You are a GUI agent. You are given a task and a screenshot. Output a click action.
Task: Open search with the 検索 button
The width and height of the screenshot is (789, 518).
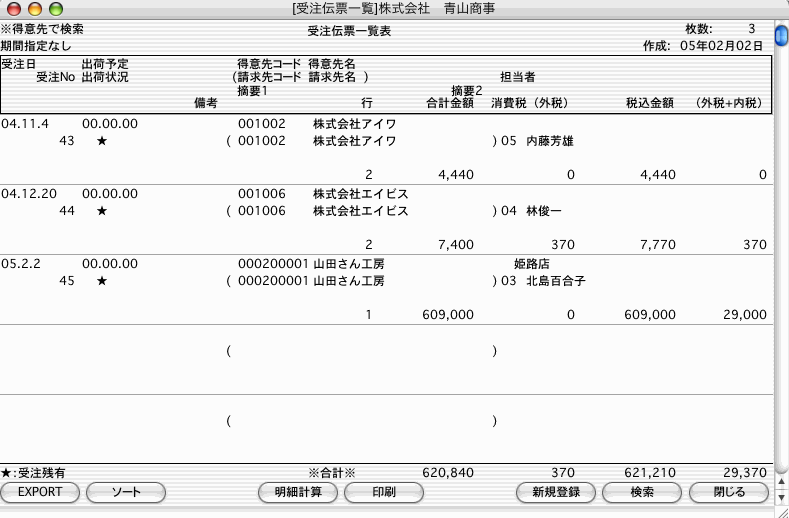(642, 492)
